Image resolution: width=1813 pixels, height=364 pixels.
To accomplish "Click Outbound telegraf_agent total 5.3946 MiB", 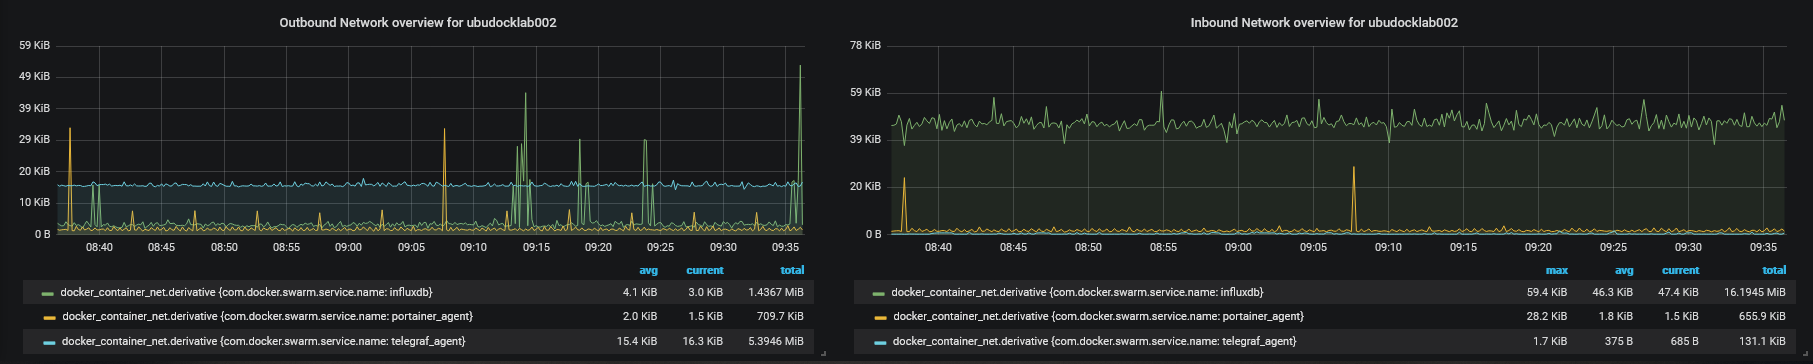I will (x=775, y=341).
